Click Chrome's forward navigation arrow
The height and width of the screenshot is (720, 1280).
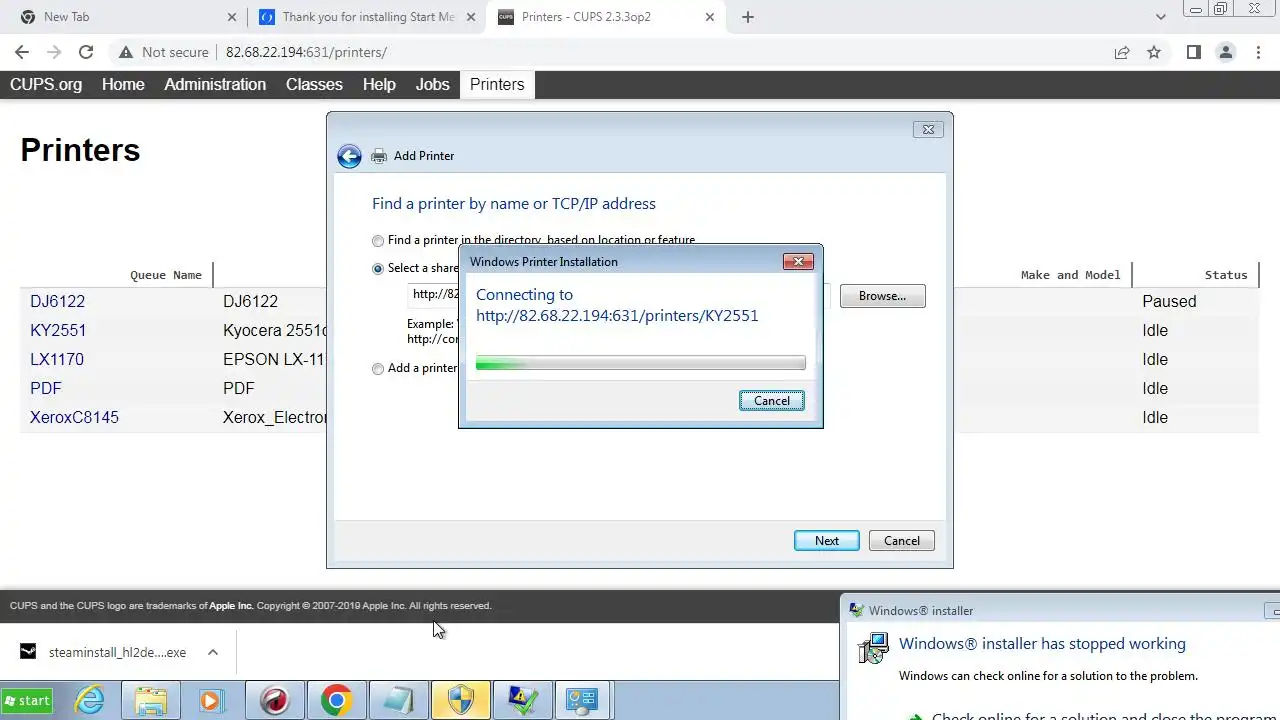tap(54, 52)
